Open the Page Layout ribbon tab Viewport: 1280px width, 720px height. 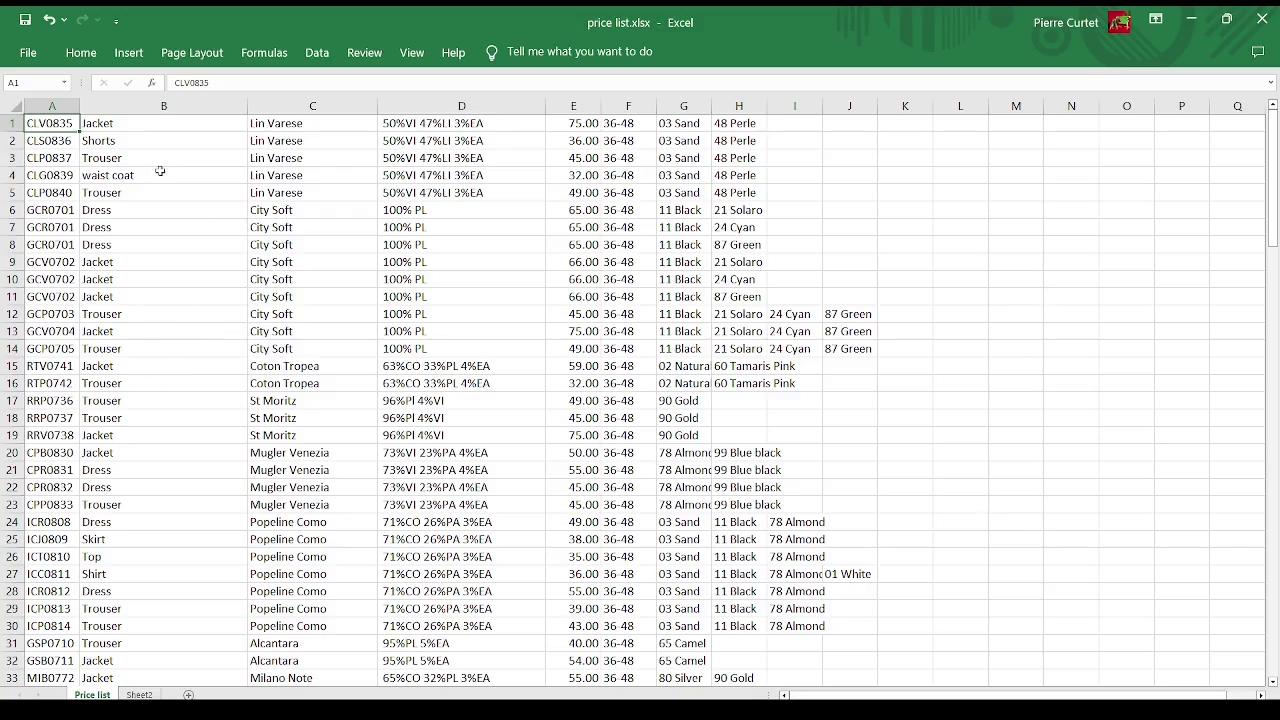pyautogui.click(x=191, y=52)
